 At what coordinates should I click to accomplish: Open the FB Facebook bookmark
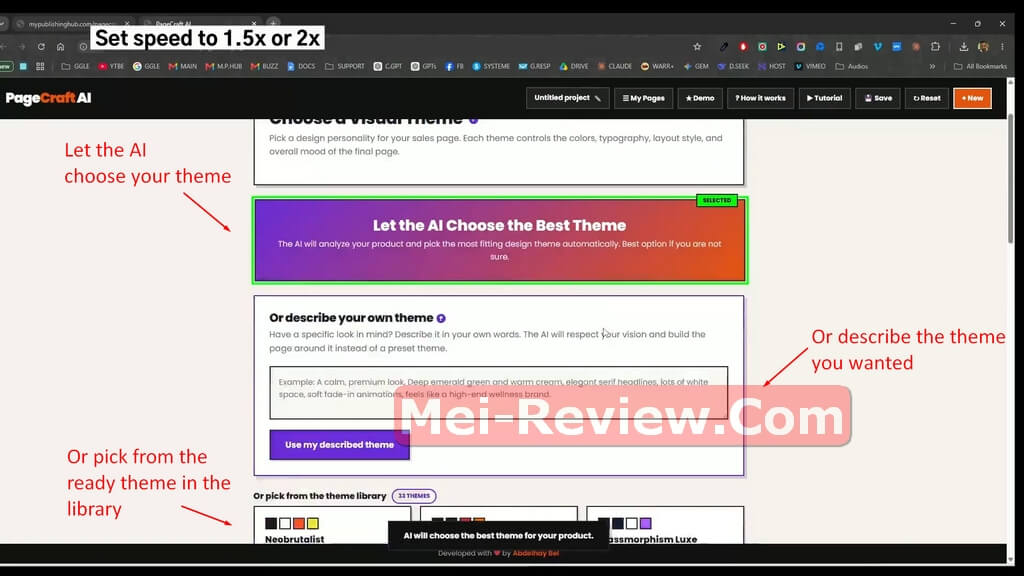455,66
